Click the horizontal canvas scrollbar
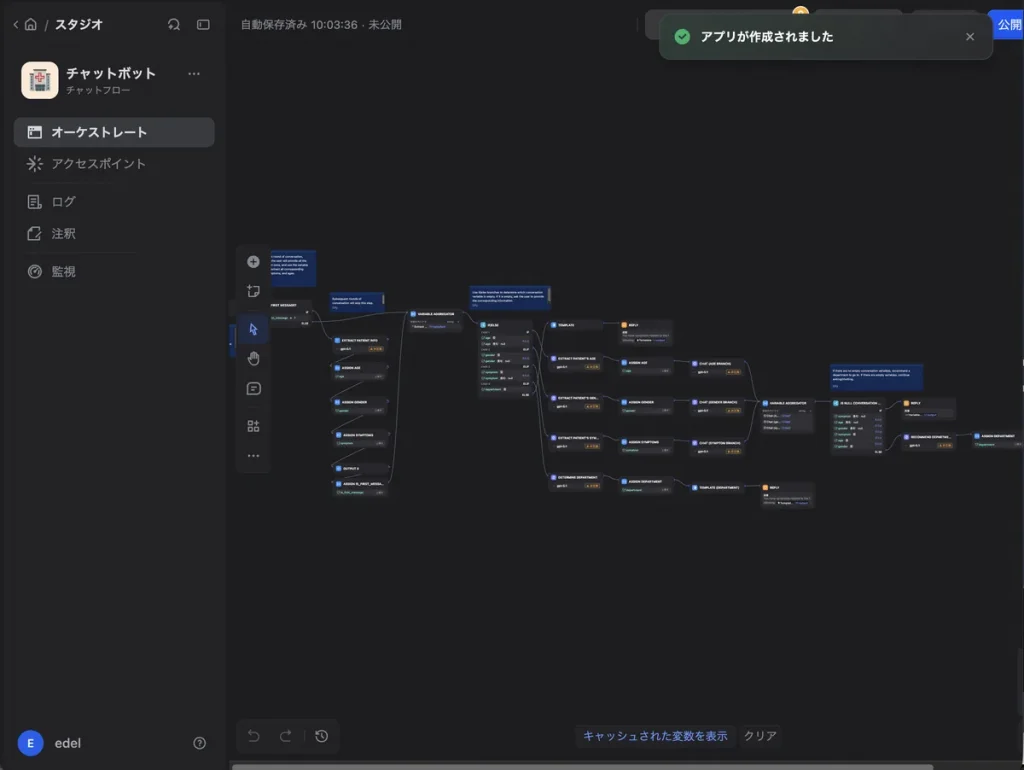The width and height of the screenshot is (1024, 770). point(583,766)
